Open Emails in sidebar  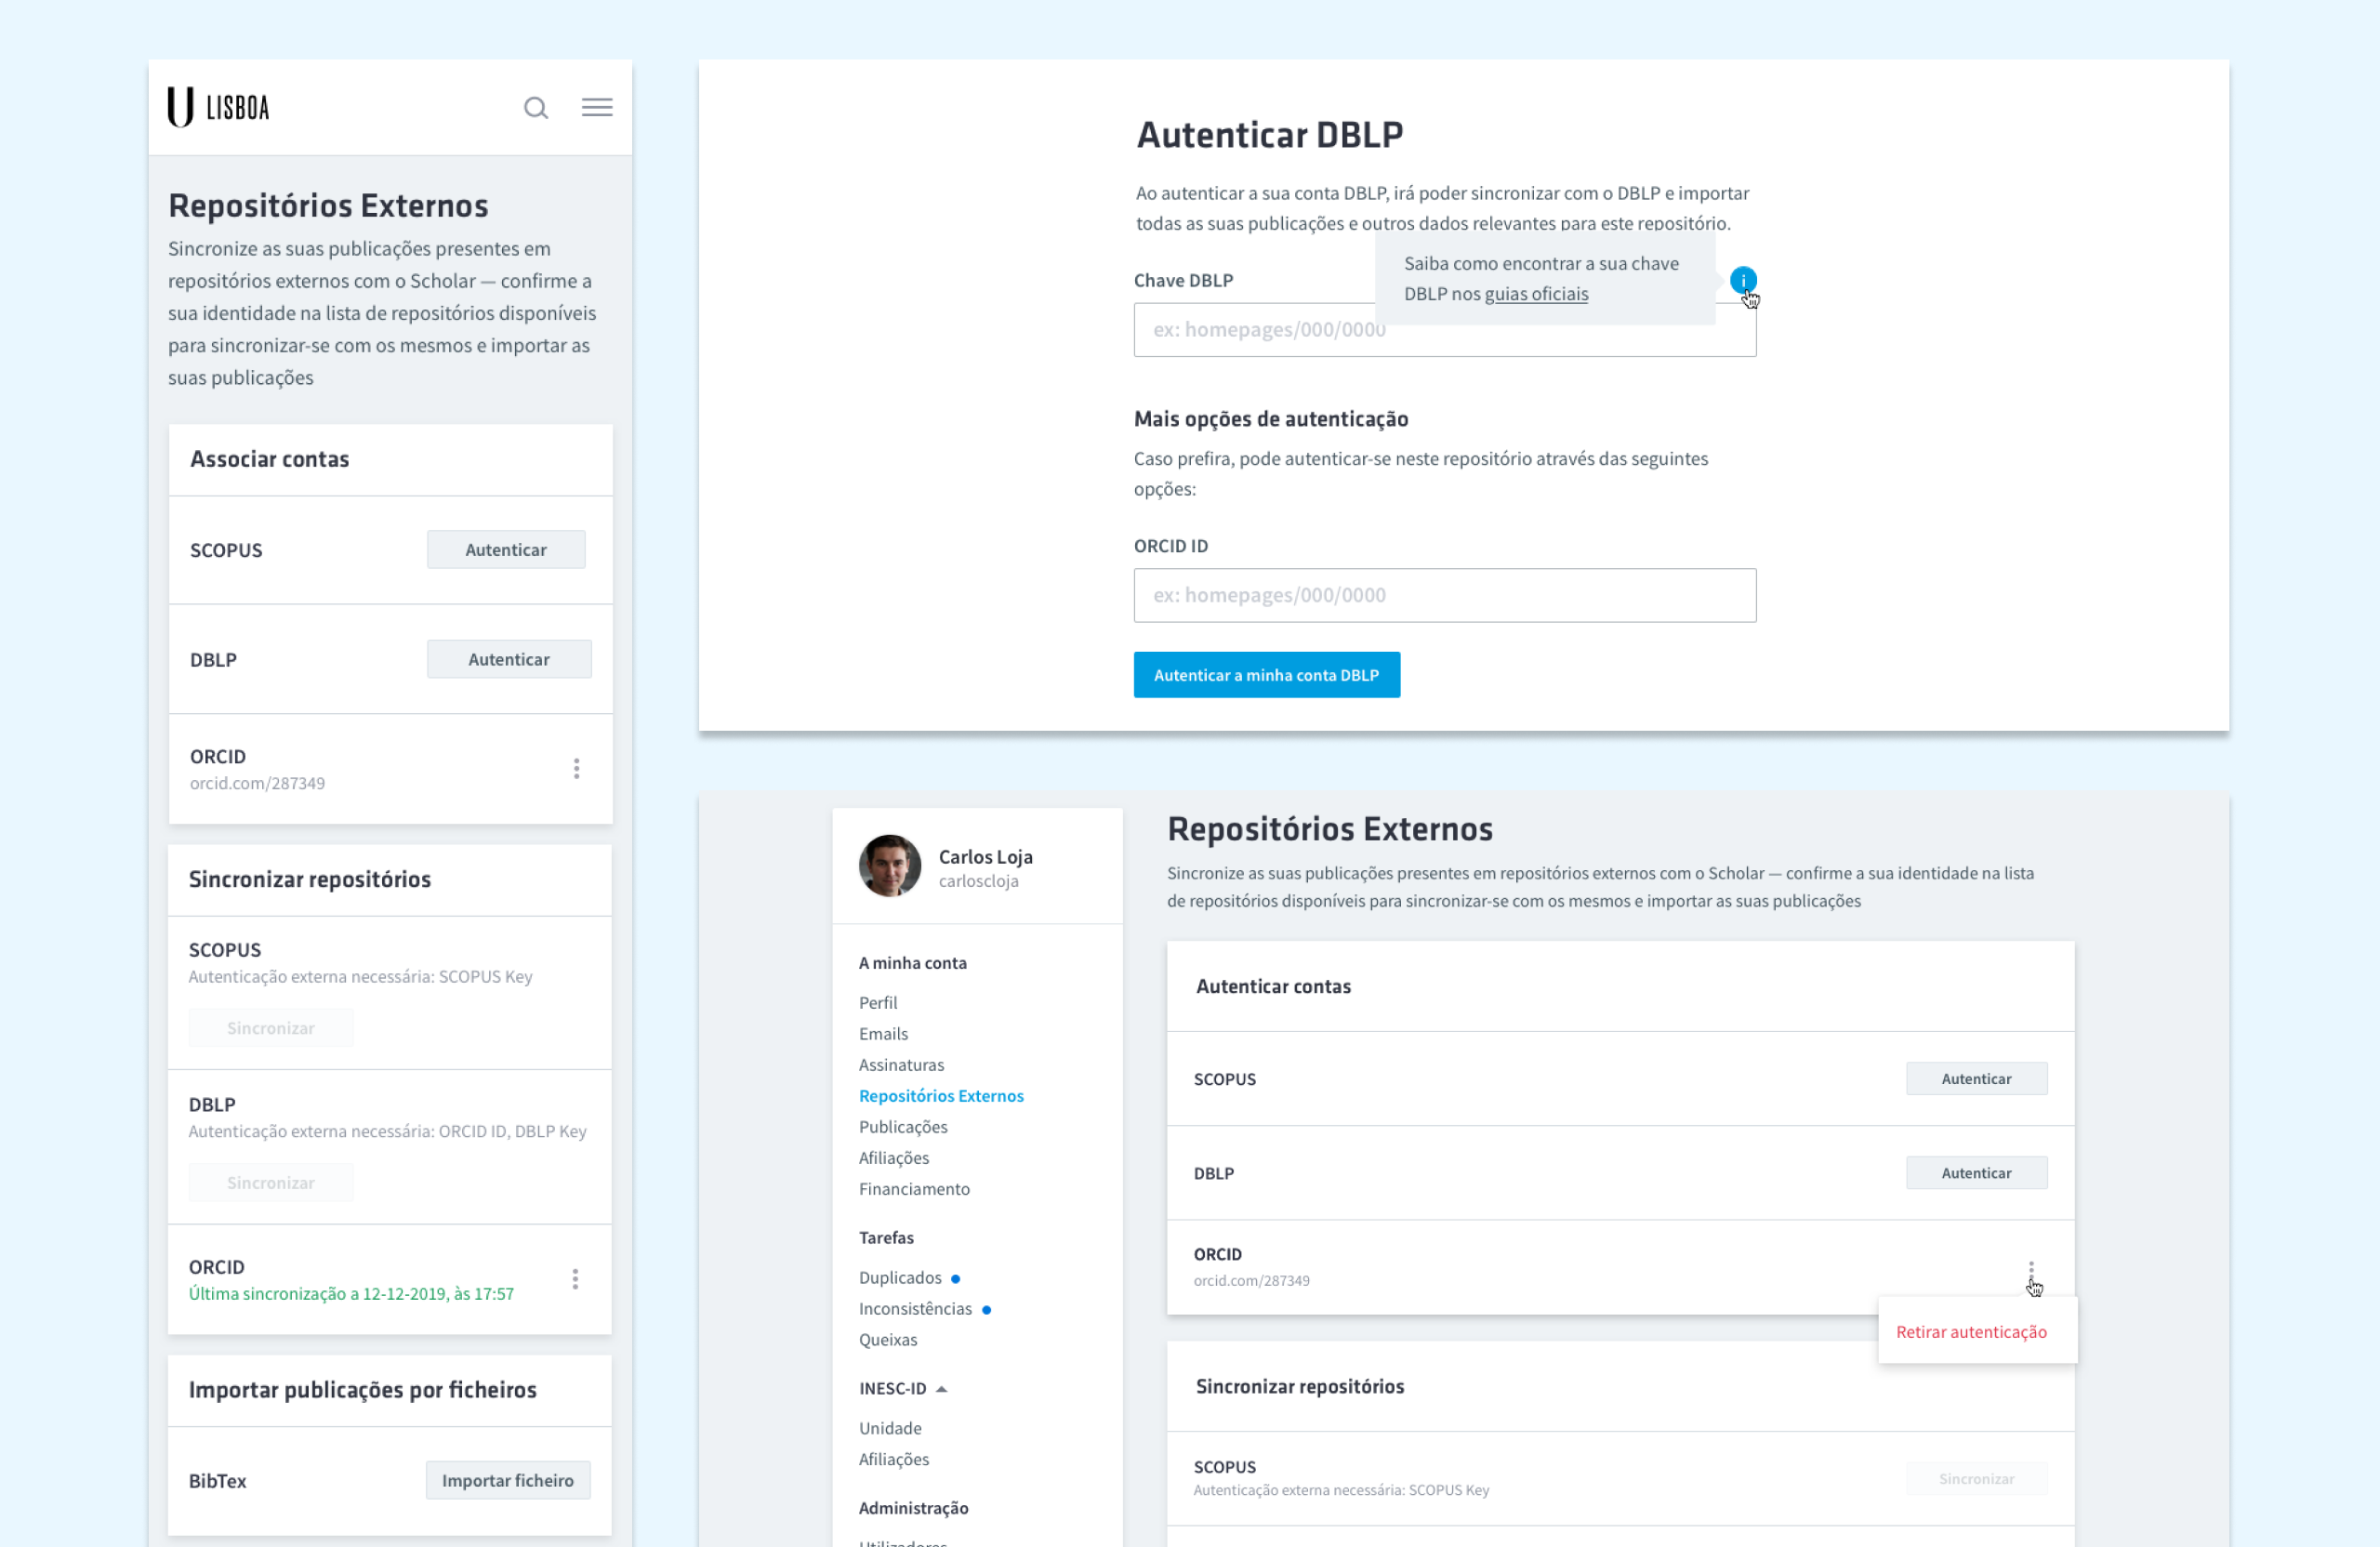[883, 1034]
